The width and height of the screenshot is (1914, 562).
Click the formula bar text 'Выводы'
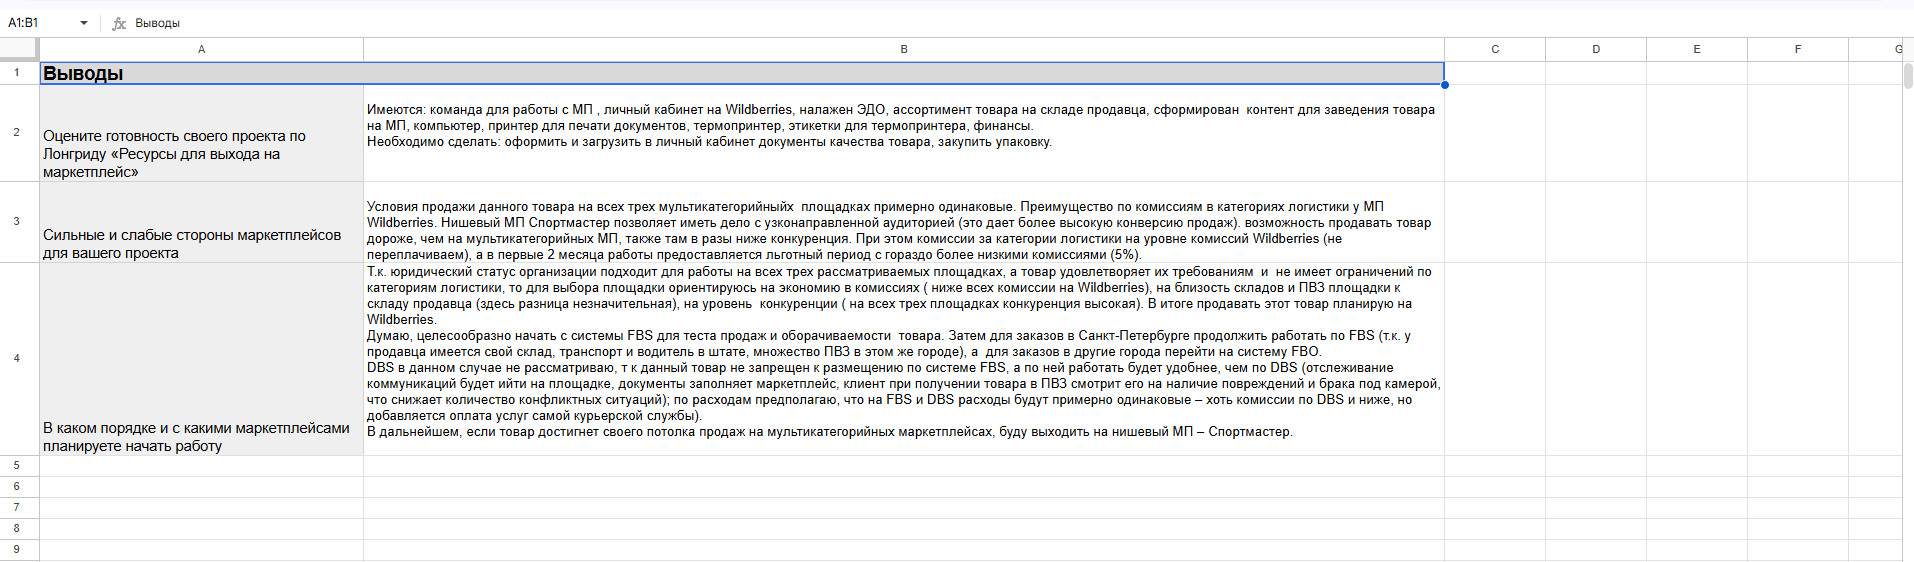pos(158,23)
